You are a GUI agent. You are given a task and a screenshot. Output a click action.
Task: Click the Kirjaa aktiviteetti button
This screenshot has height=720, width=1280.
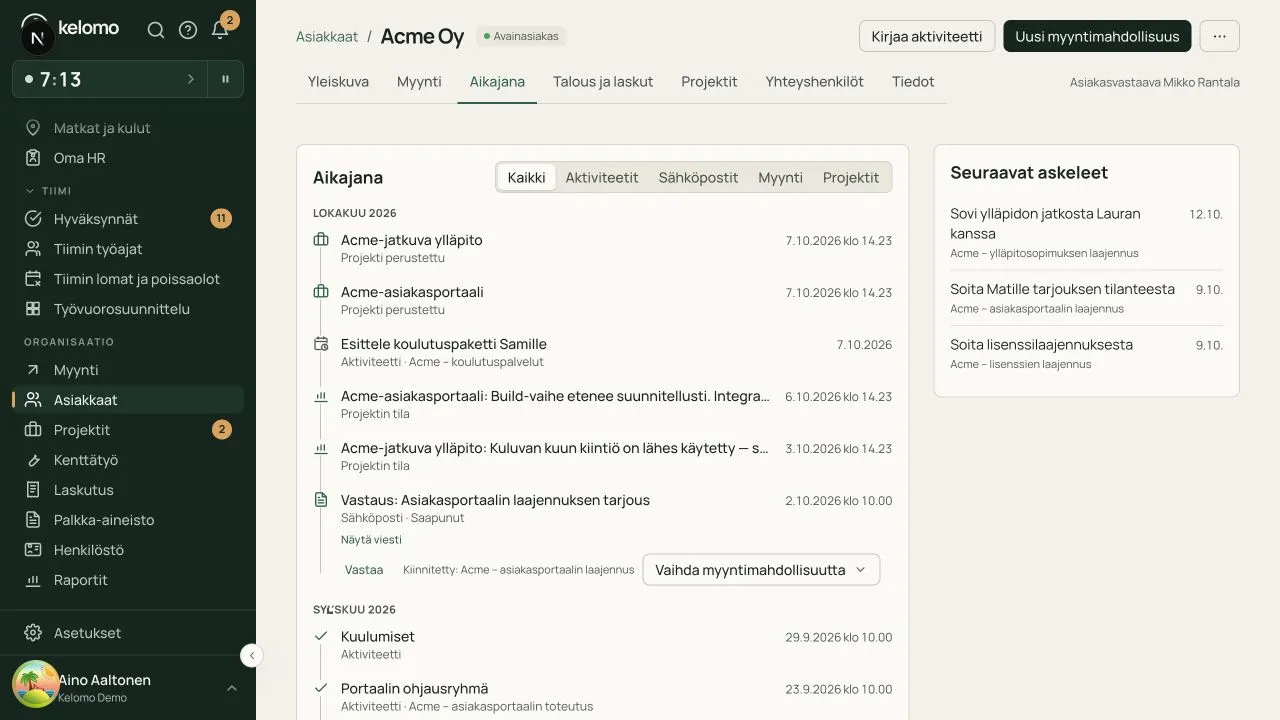point(927,36)
